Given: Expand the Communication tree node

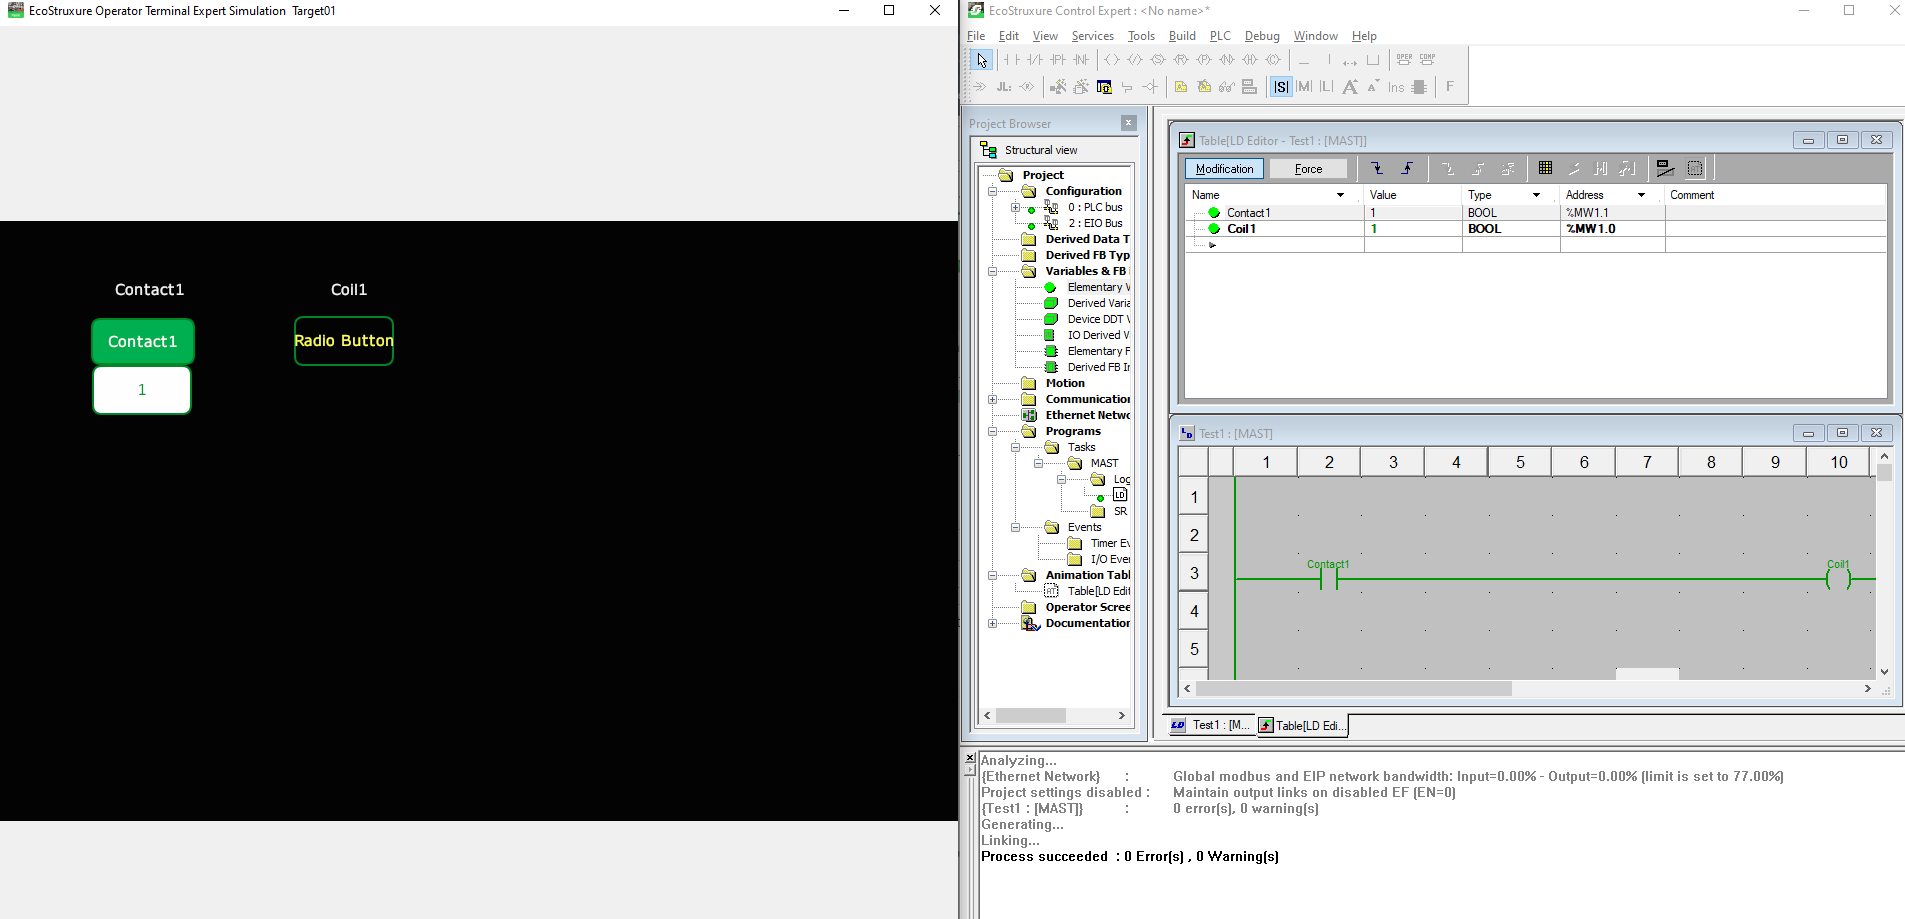Looking at the screenshot, I should [x=992, y=399].
